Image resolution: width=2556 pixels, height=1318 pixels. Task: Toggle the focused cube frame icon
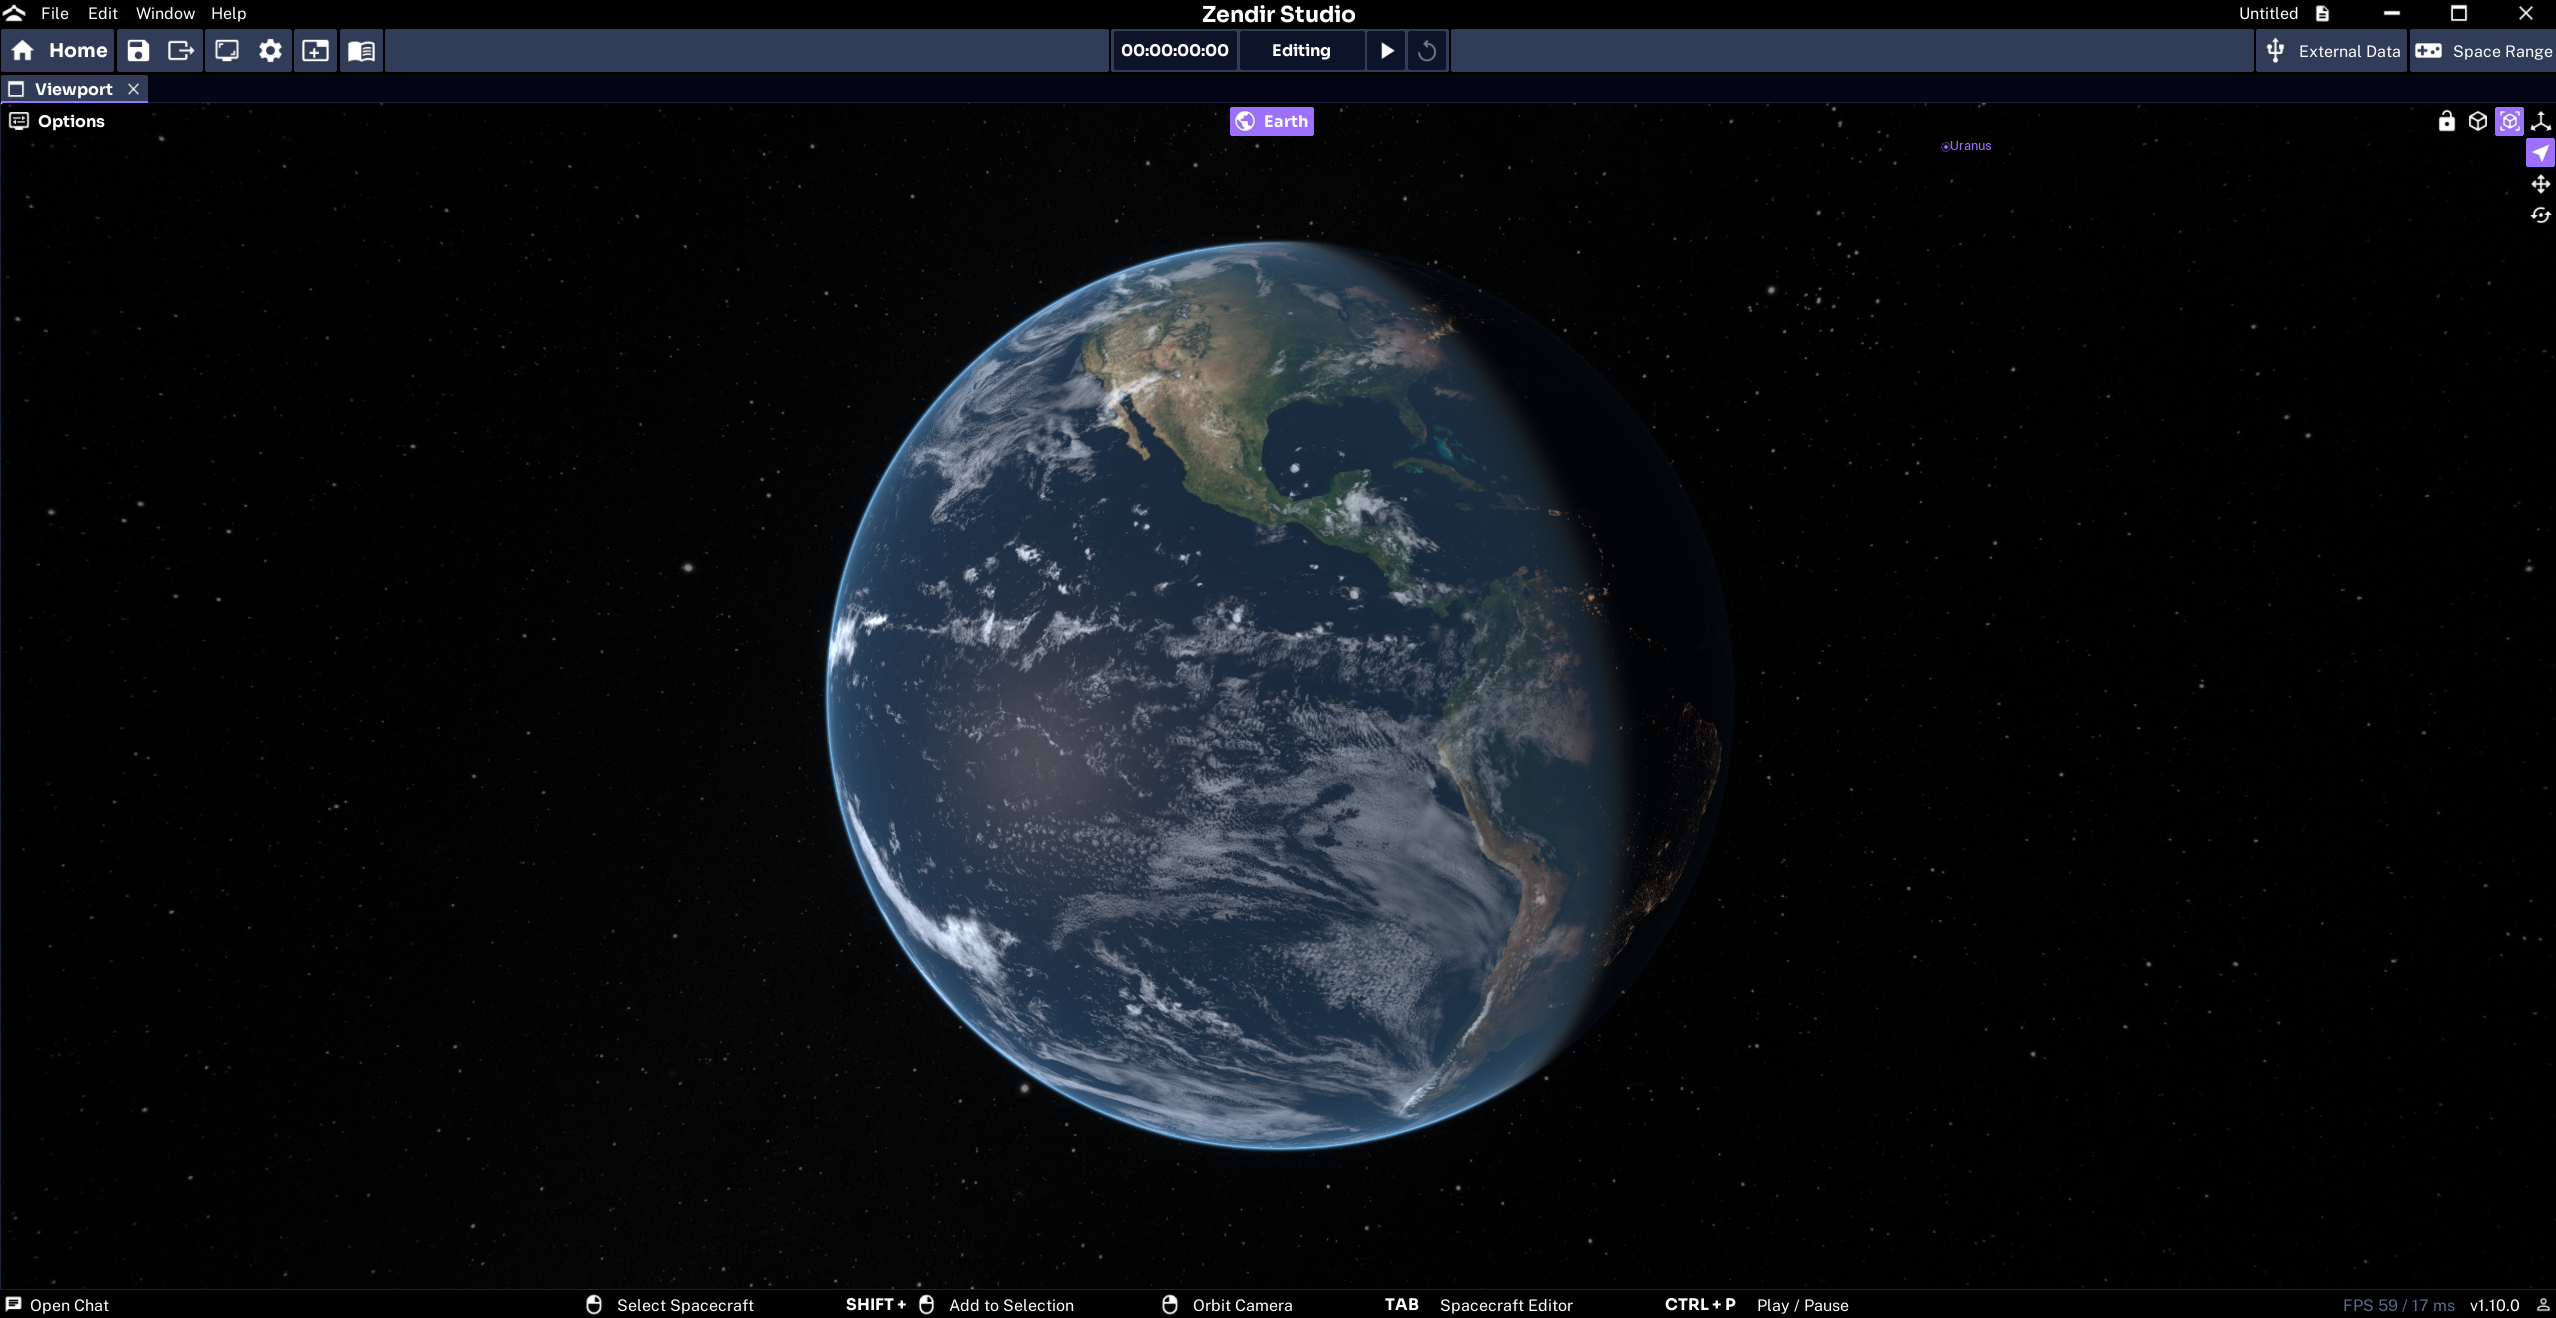coord(2509,121)
